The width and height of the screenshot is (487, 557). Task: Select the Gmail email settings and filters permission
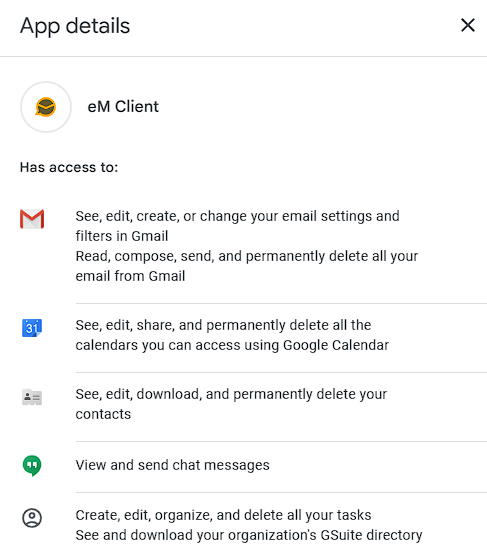pyautogui.click(x=237, y=226)
